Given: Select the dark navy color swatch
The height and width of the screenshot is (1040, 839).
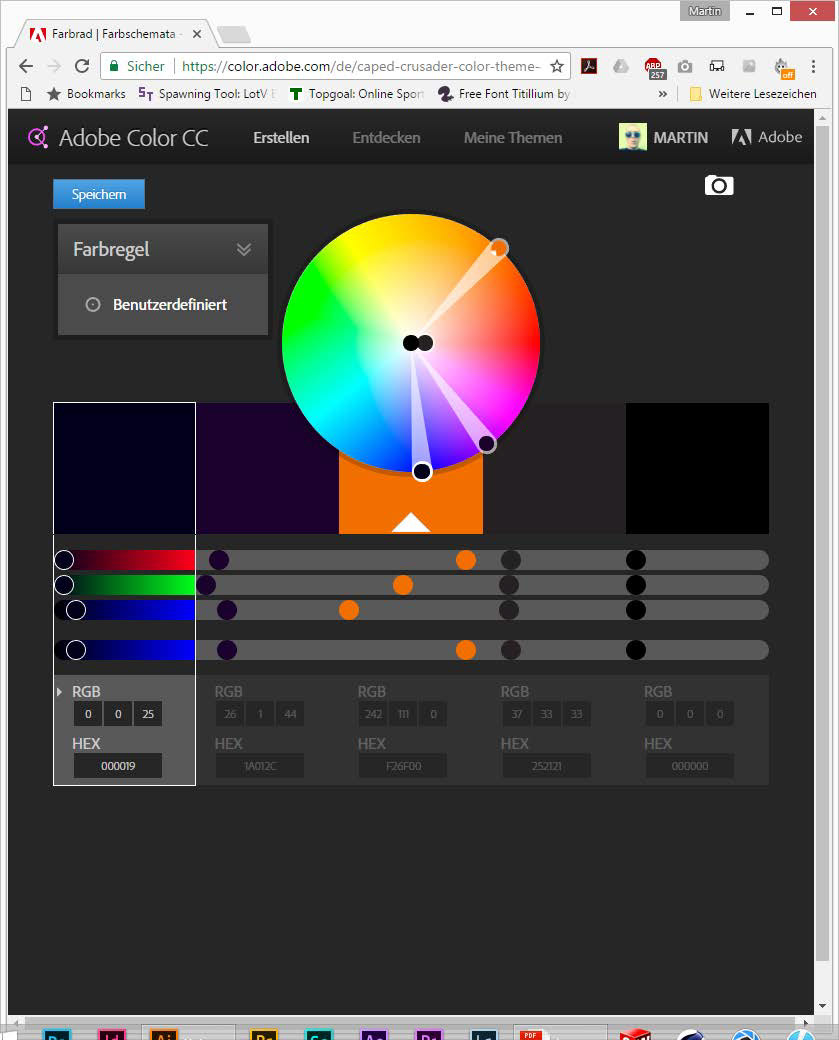Looking at the screenshot, I should pyautogui.click(x=124, y=468).
